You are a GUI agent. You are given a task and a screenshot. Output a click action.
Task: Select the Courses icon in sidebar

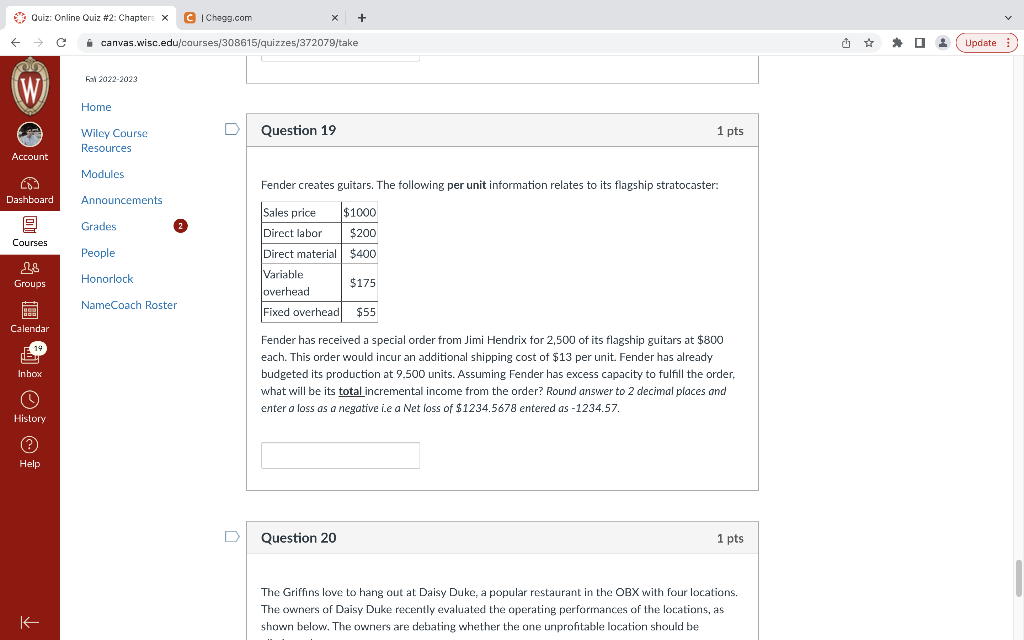pos(29,225)
